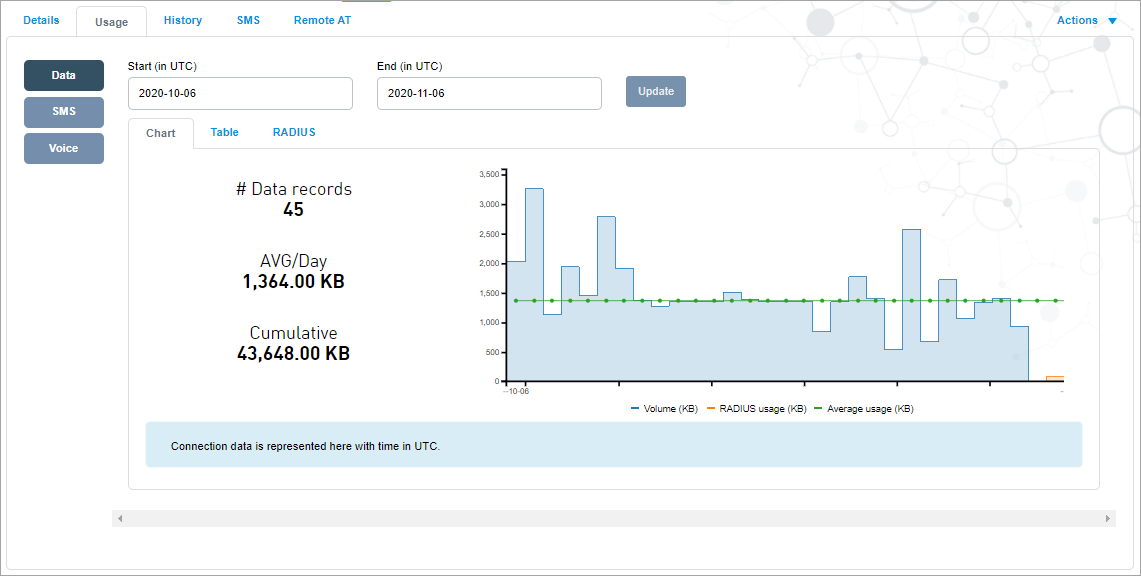
Task: Open the Details tab
Action: pos(41,20)
